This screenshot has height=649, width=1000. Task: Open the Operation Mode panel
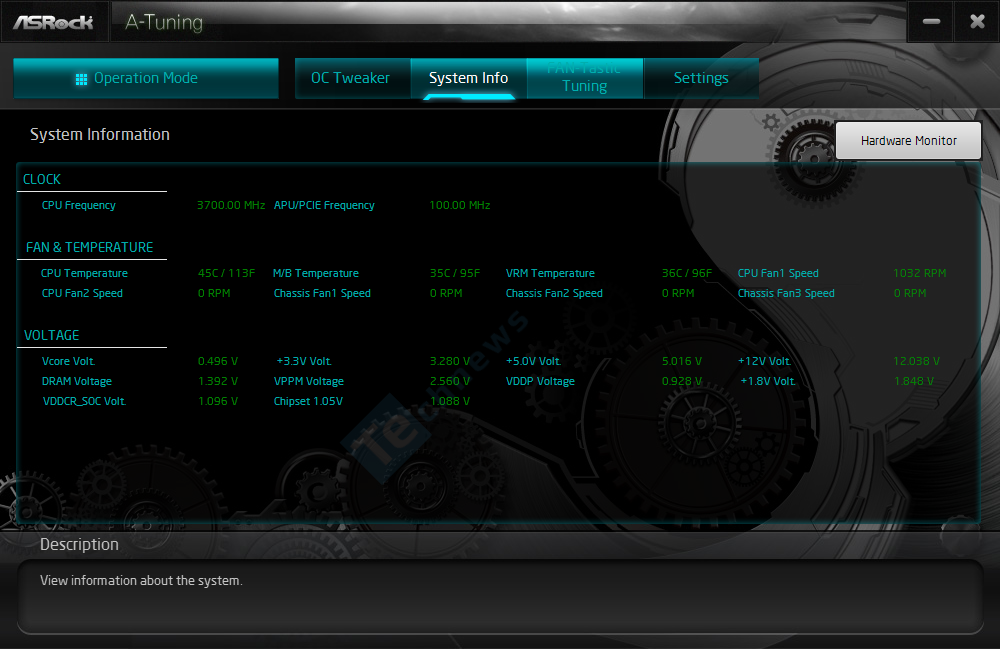[146, 78]
